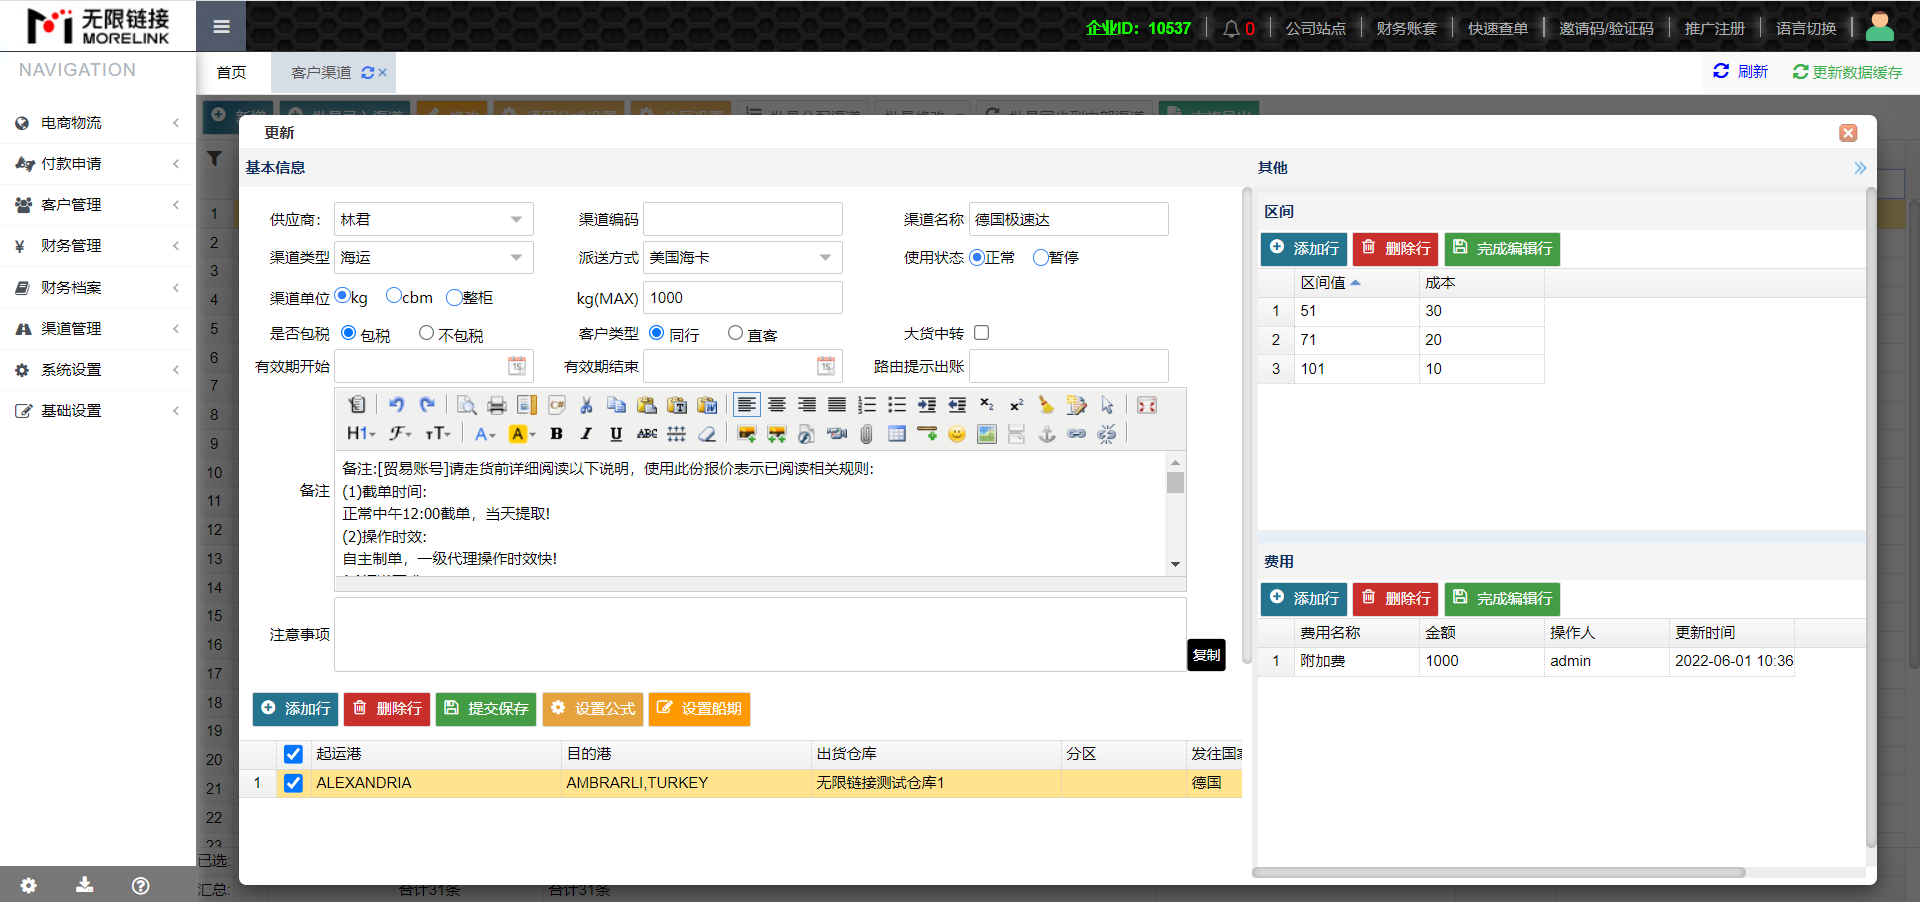The height and width of the screenshot is (902, 1920).
Task: Open the notification bell icon
Action: pyautogui.click(x=1231, y=29)
